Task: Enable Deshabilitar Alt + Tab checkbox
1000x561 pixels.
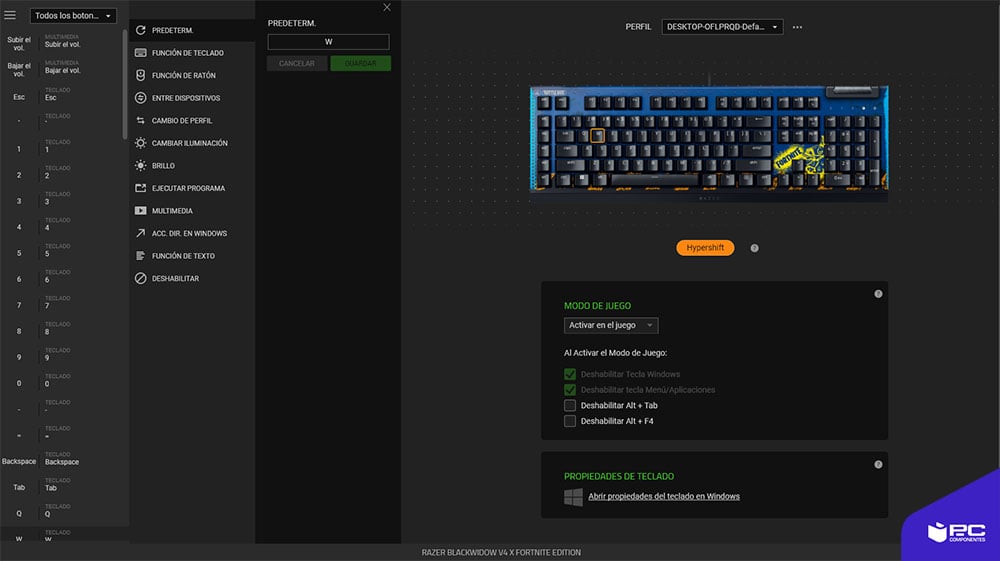Action: (x=570, y=405)
